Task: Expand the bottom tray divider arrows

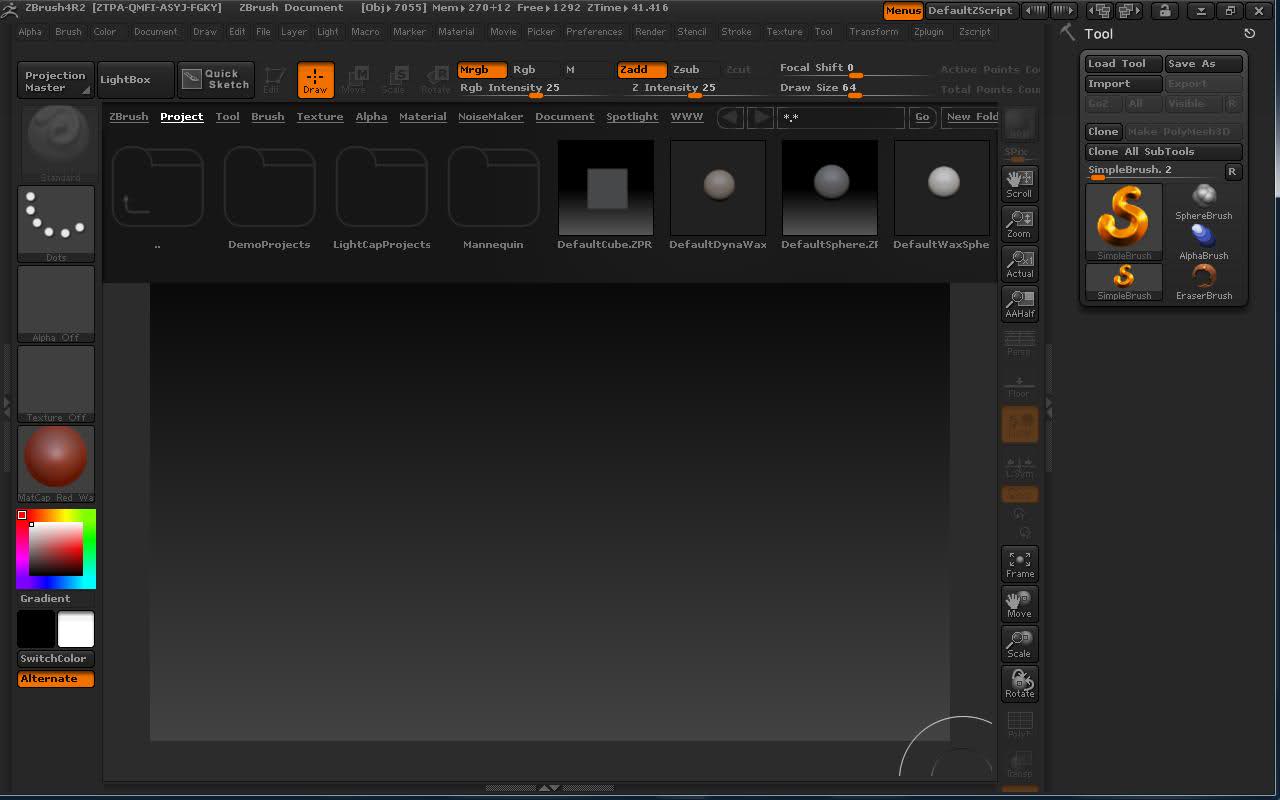Action: click(549, 788)
